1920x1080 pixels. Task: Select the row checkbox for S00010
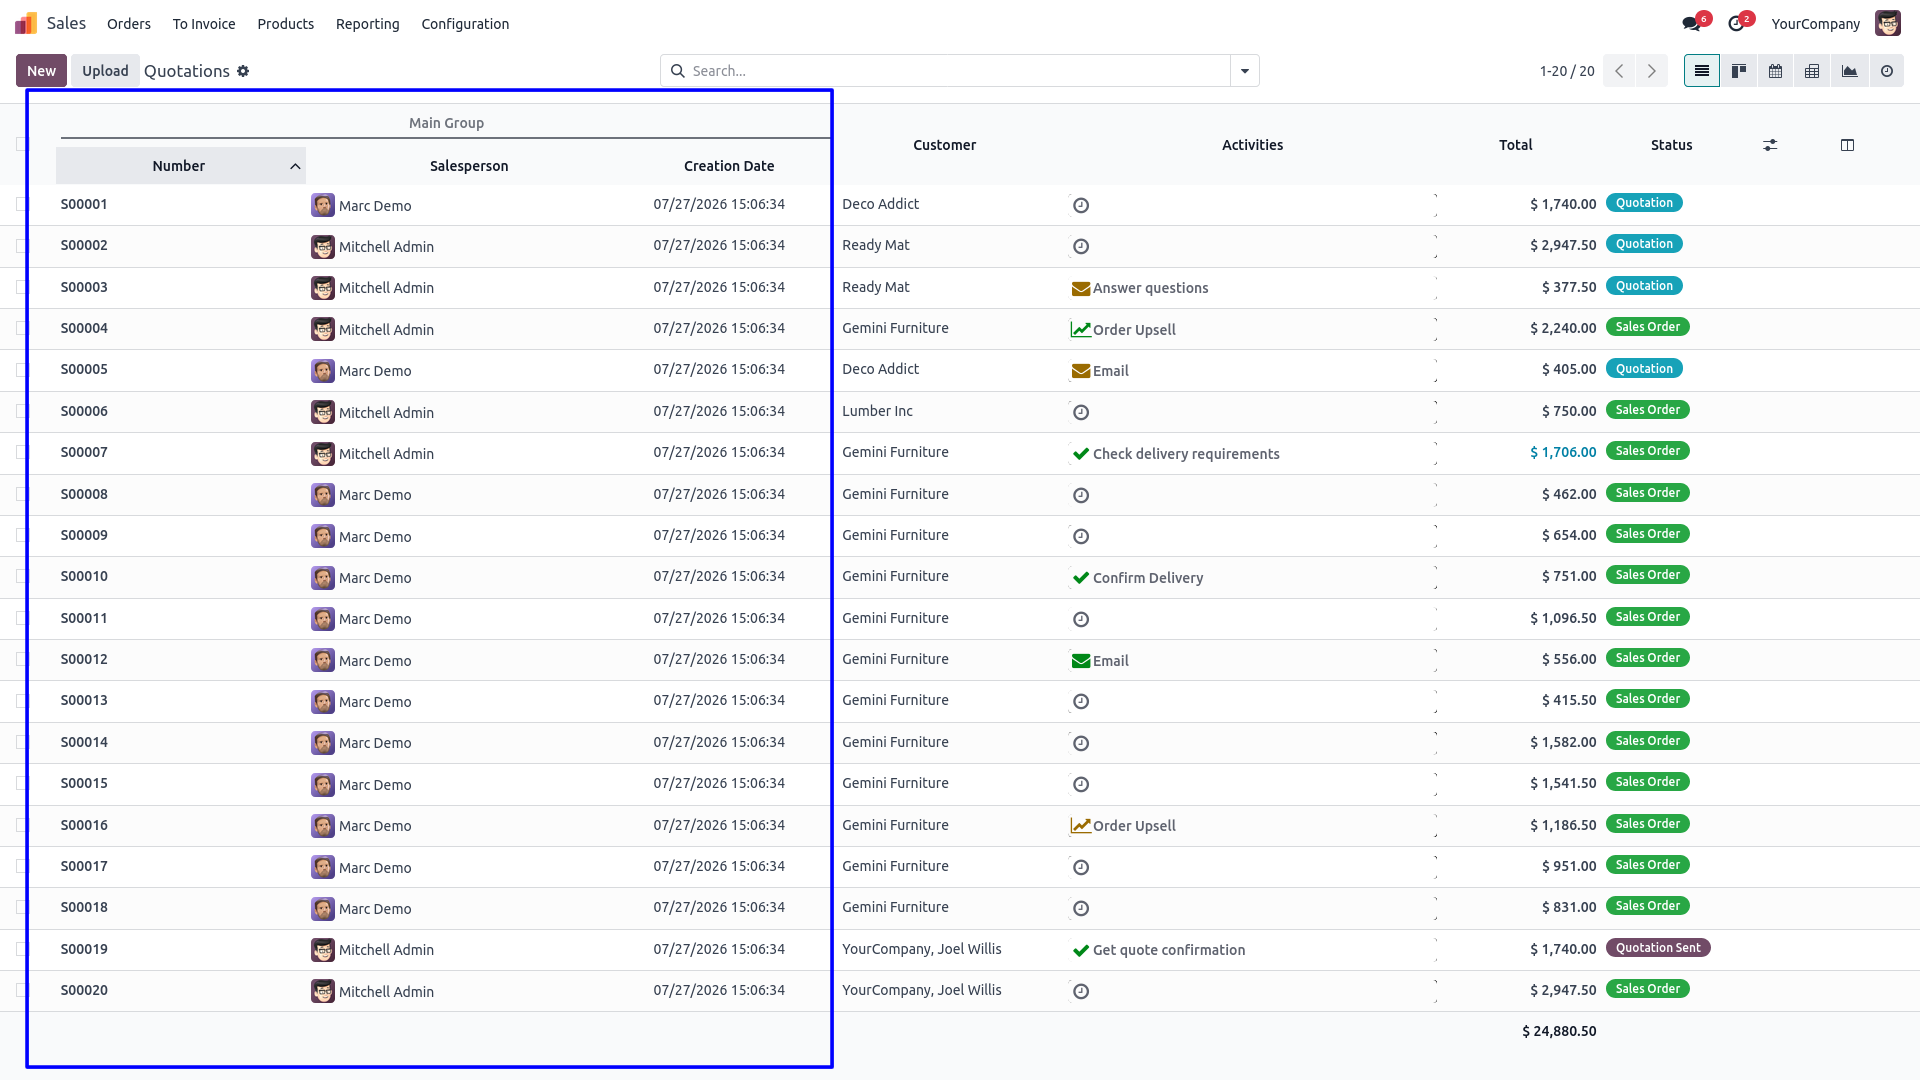coord(22,576)
